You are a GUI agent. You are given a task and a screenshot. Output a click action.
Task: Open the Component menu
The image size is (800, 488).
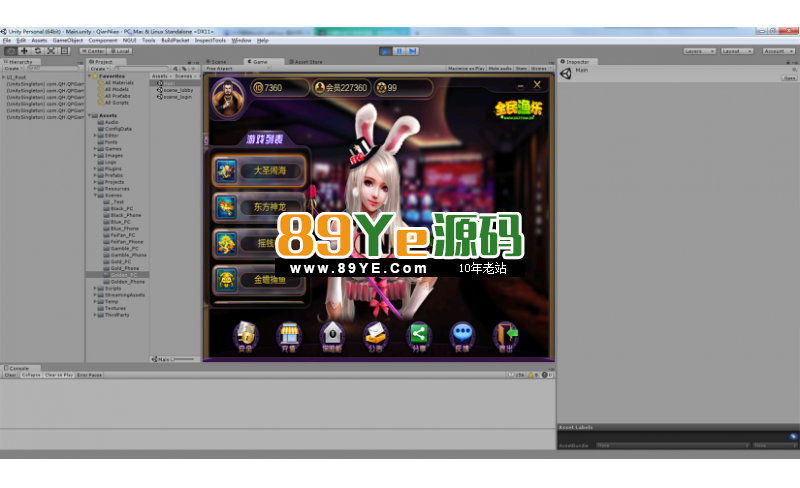pos(103,40)
